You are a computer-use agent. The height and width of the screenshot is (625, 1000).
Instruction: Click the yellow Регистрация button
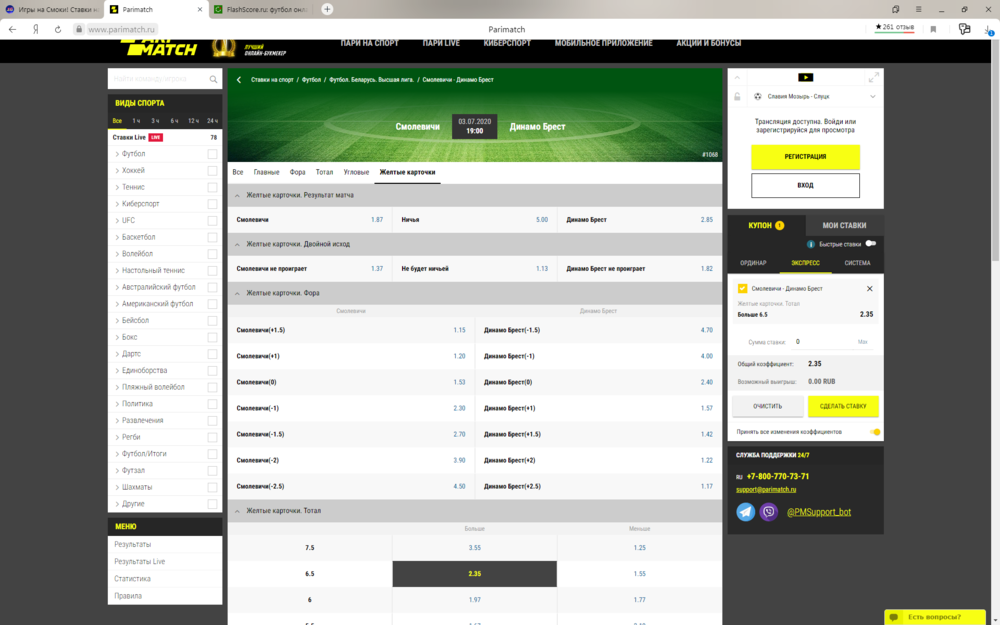[805, 157]
